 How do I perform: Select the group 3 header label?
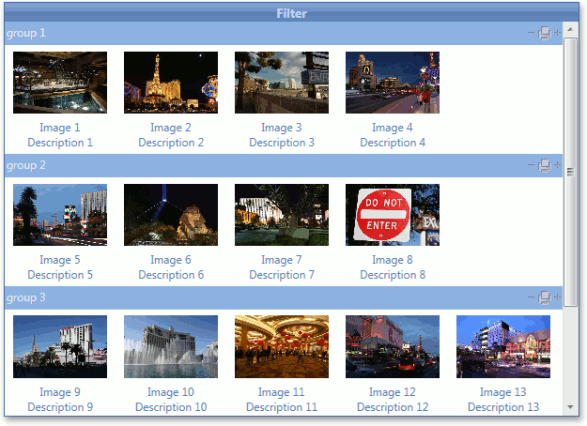(26, 298)
